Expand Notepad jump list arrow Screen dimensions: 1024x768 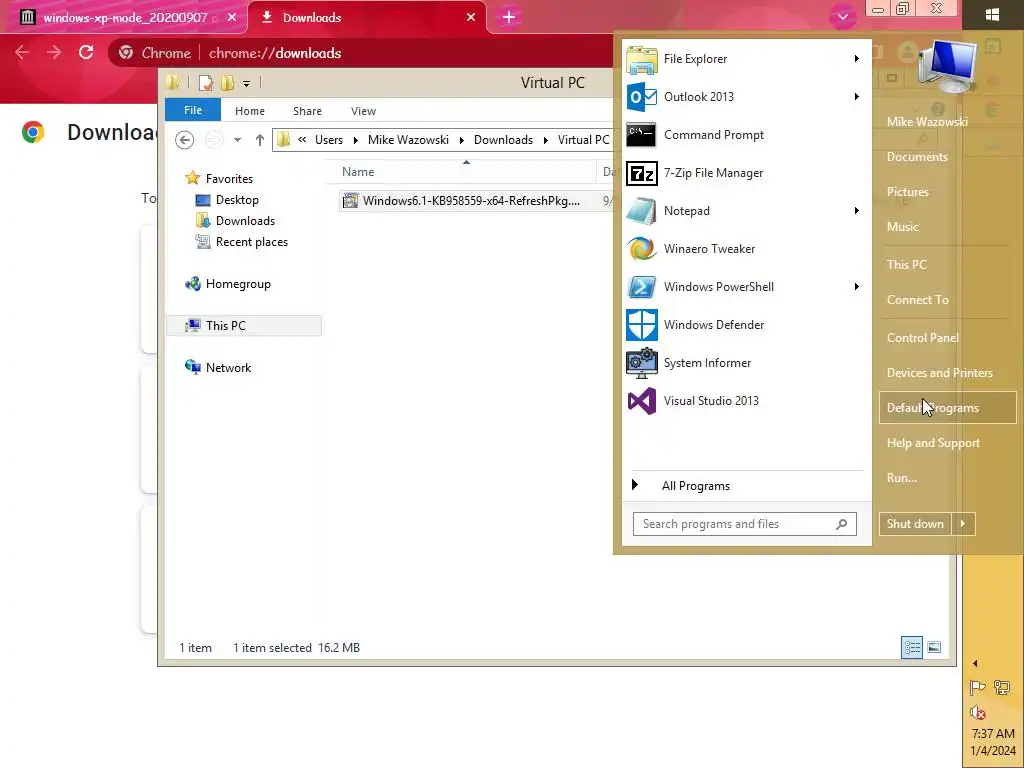tap(857, 210)
